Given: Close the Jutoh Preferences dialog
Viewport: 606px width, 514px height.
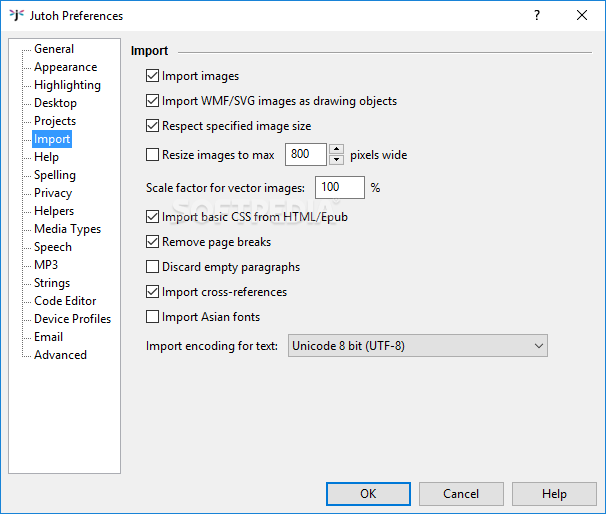Looking at the screenshot, I should coord(582,15).
